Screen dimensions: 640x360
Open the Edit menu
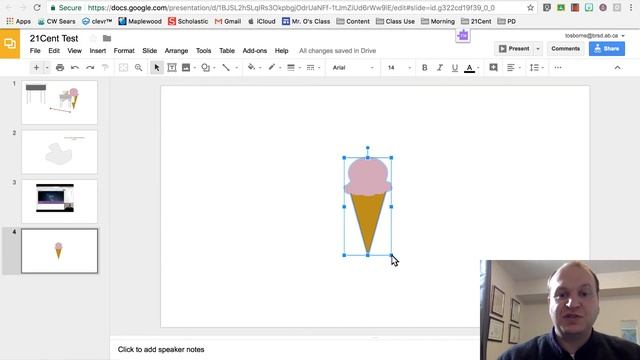tap(54, 51)
